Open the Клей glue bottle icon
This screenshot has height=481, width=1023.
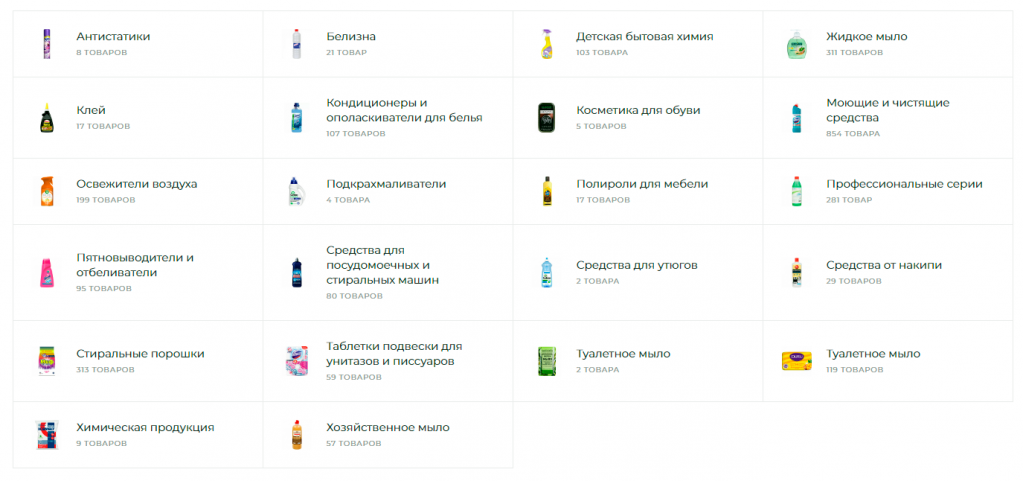(46, 117)
